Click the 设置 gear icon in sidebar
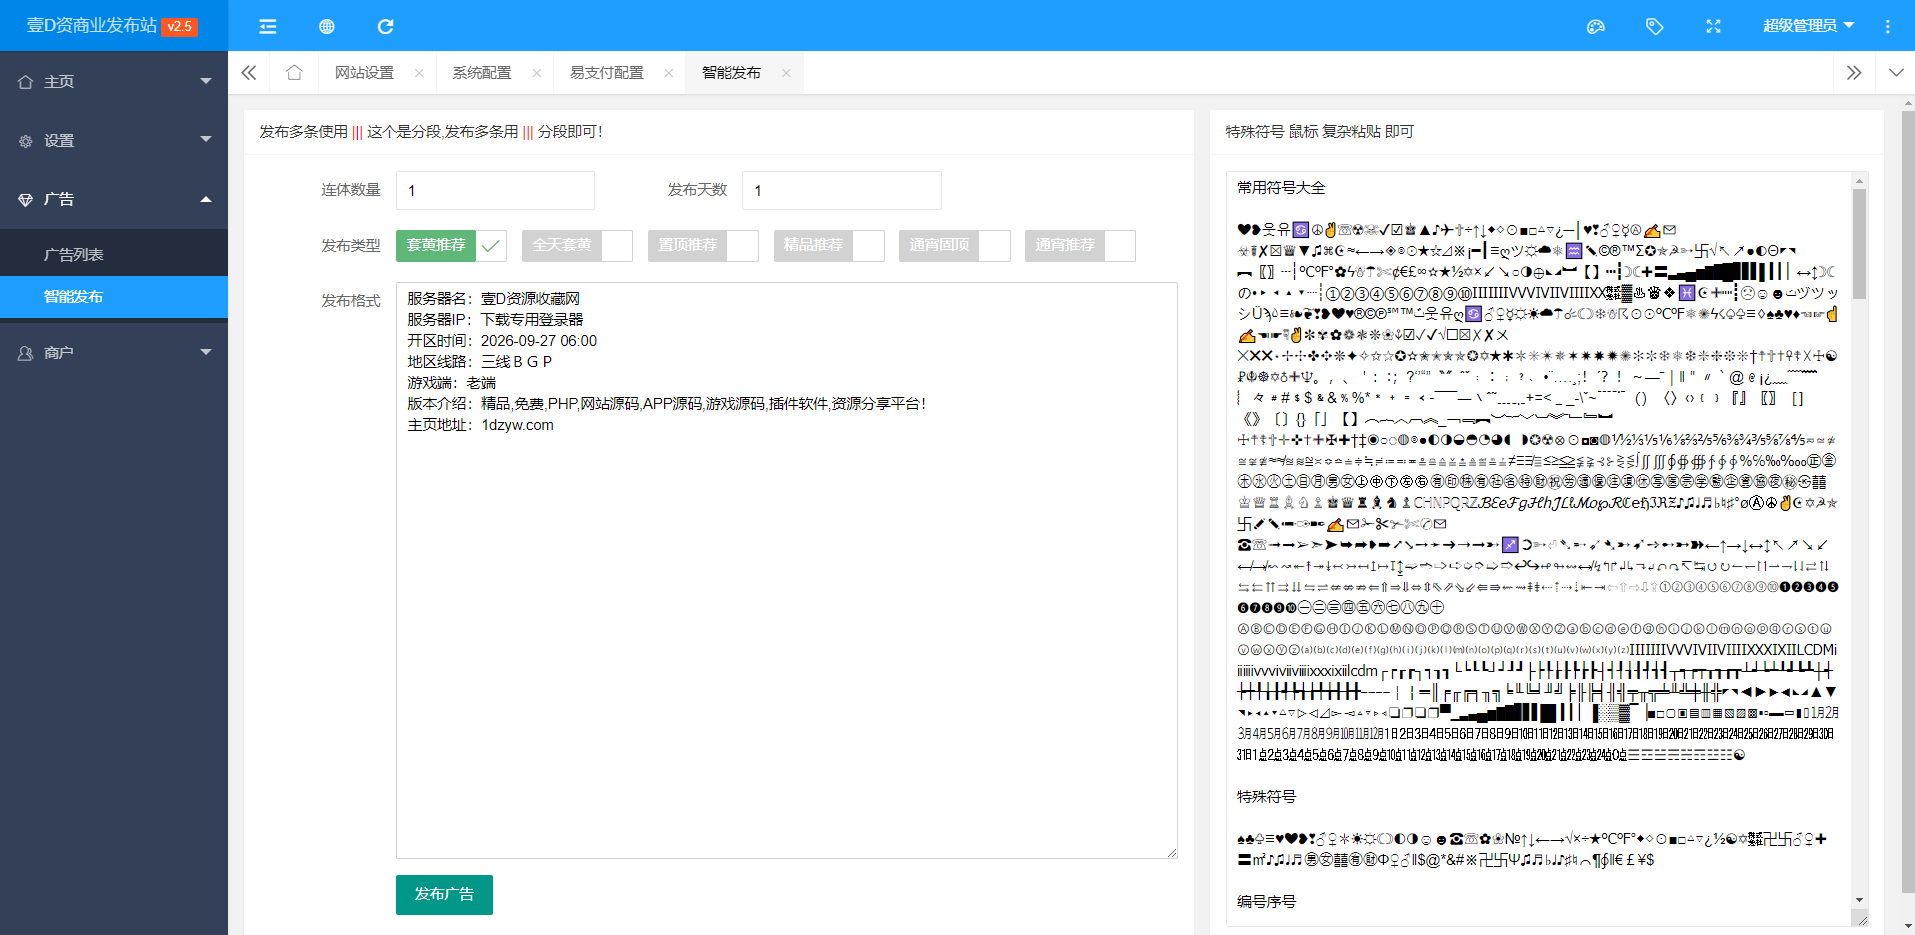This screenshot has width=1915, height=935. (26, 141)
